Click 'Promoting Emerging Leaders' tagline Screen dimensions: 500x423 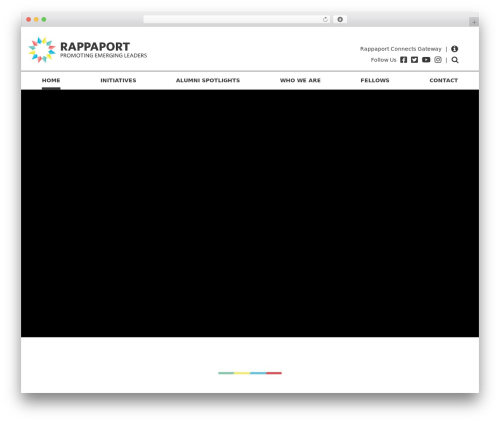coord(103,55)
